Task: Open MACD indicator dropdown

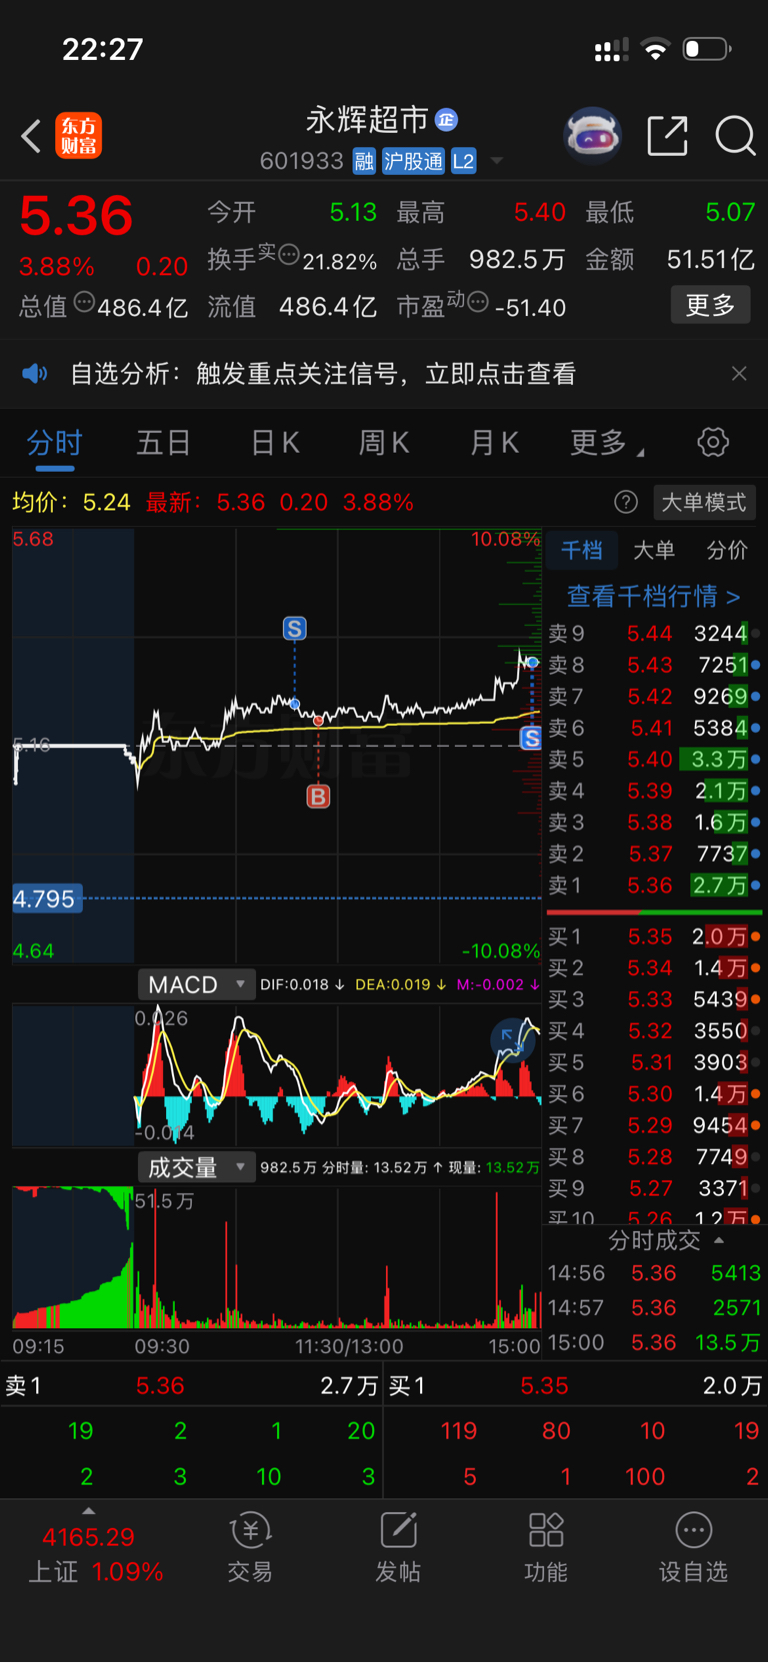Action: tap(197, 985)
